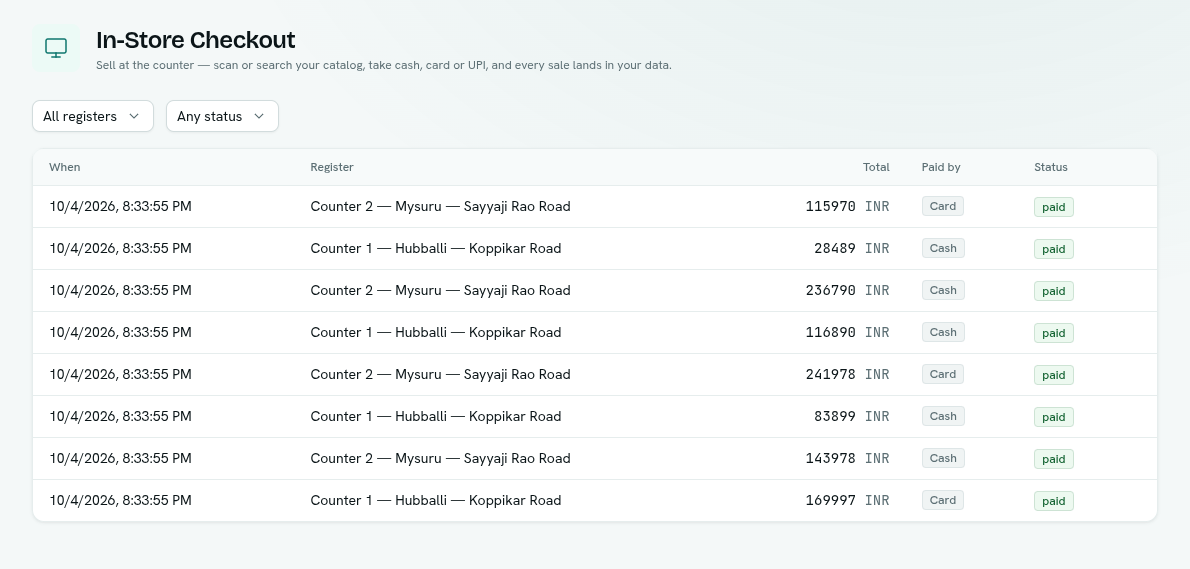The height and width of the screenshot is (569, 1190).
Task: Click paid status in the 236790 row
Action: point(1053,291)
